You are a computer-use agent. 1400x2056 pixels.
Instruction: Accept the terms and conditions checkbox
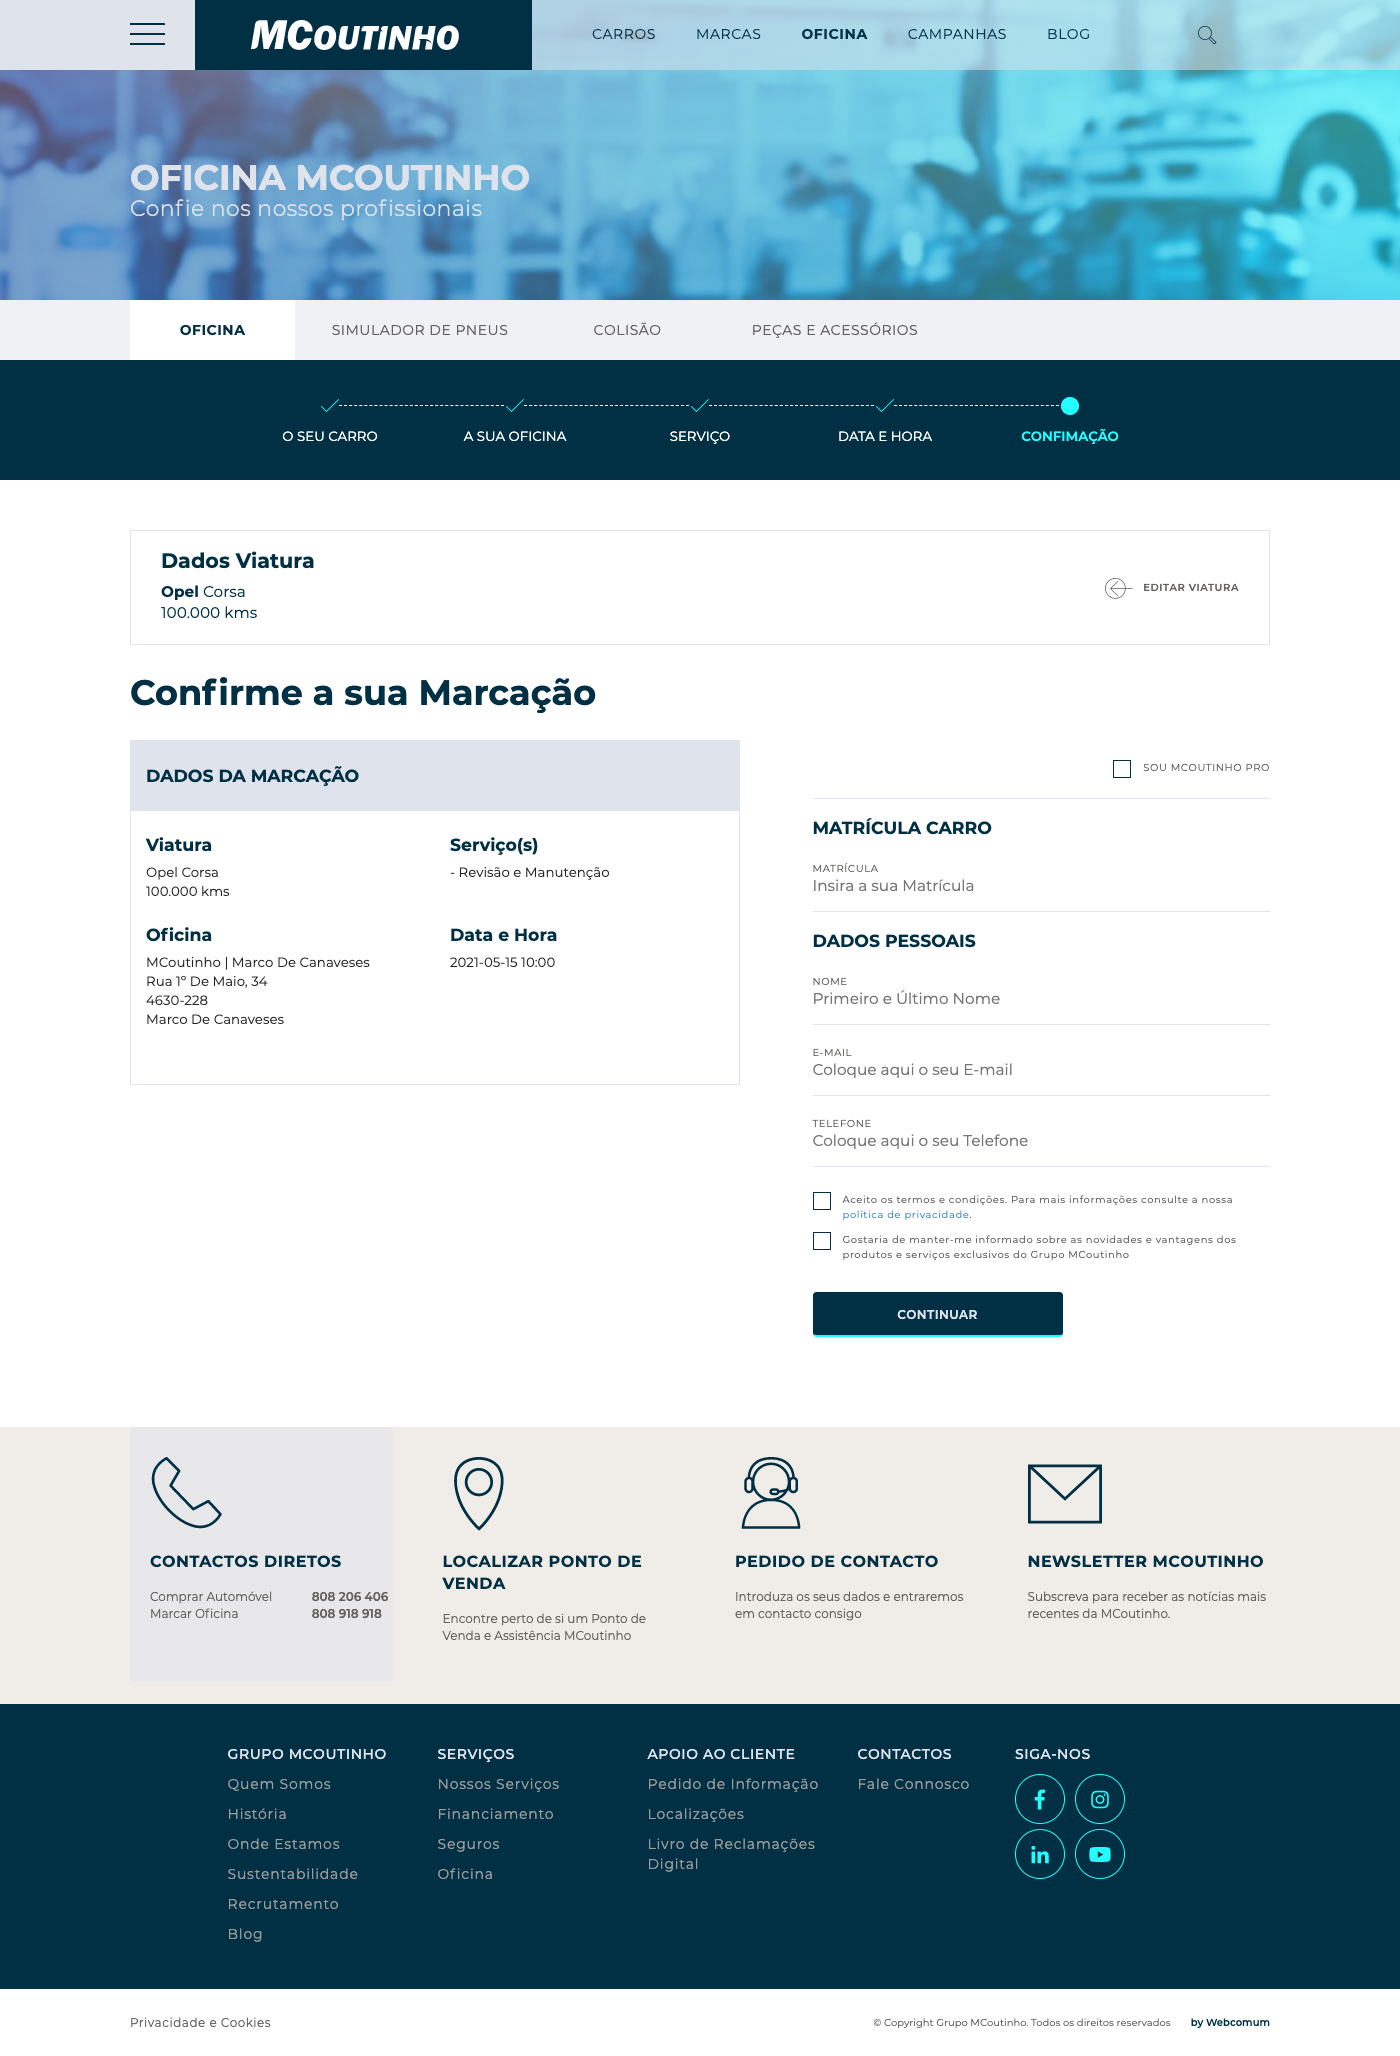point(822,1201)
